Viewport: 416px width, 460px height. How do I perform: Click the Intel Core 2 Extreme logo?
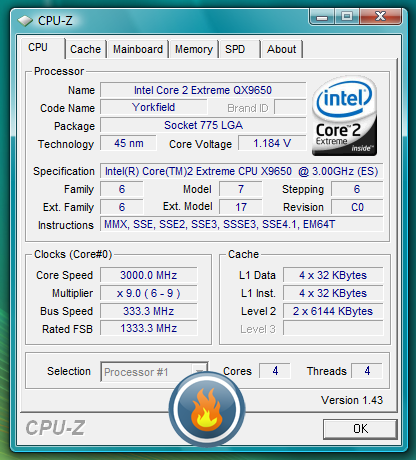pyautogui.click(x=344, y=116)
